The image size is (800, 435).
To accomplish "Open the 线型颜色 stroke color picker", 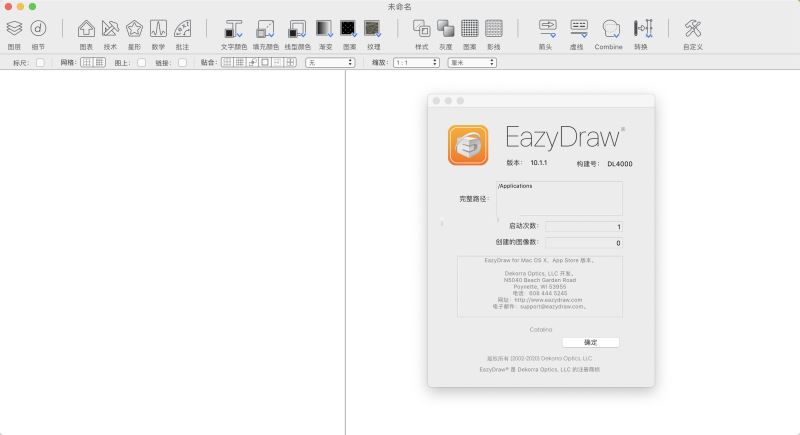I will [x=297, y=29].
